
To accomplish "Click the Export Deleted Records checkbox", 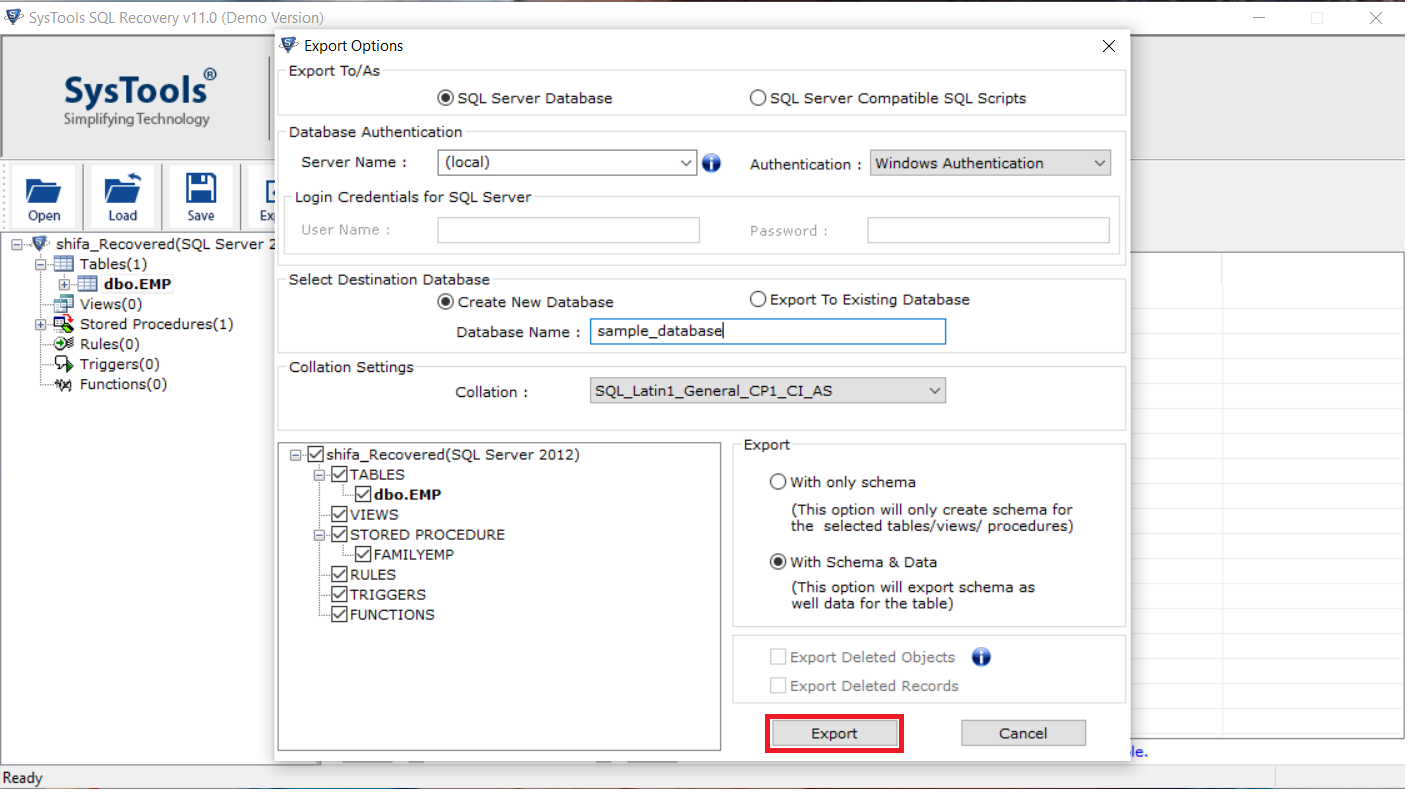I will (x=778, y=686).
